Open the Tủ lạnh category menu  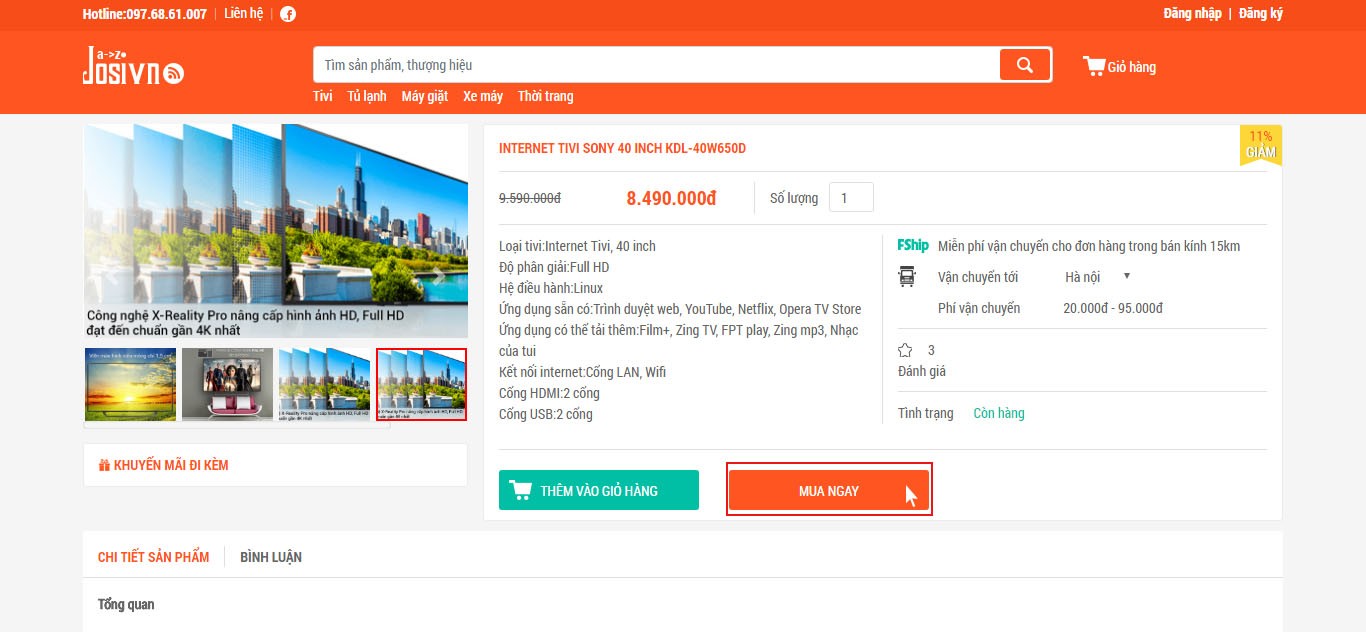[367, 96]
